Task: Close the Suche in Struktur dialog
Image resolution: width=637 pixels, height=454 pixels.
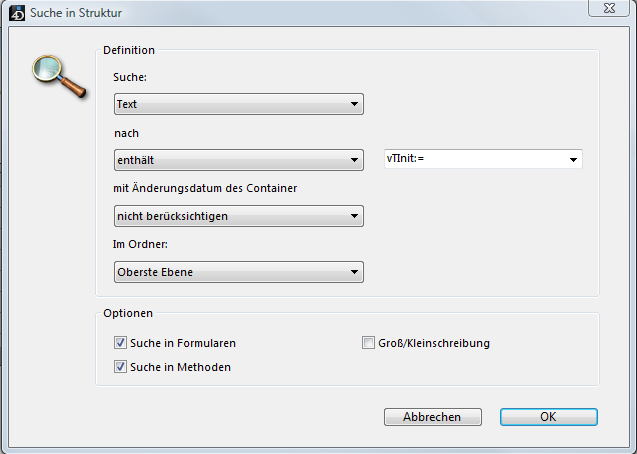Action: pos(602,11)
